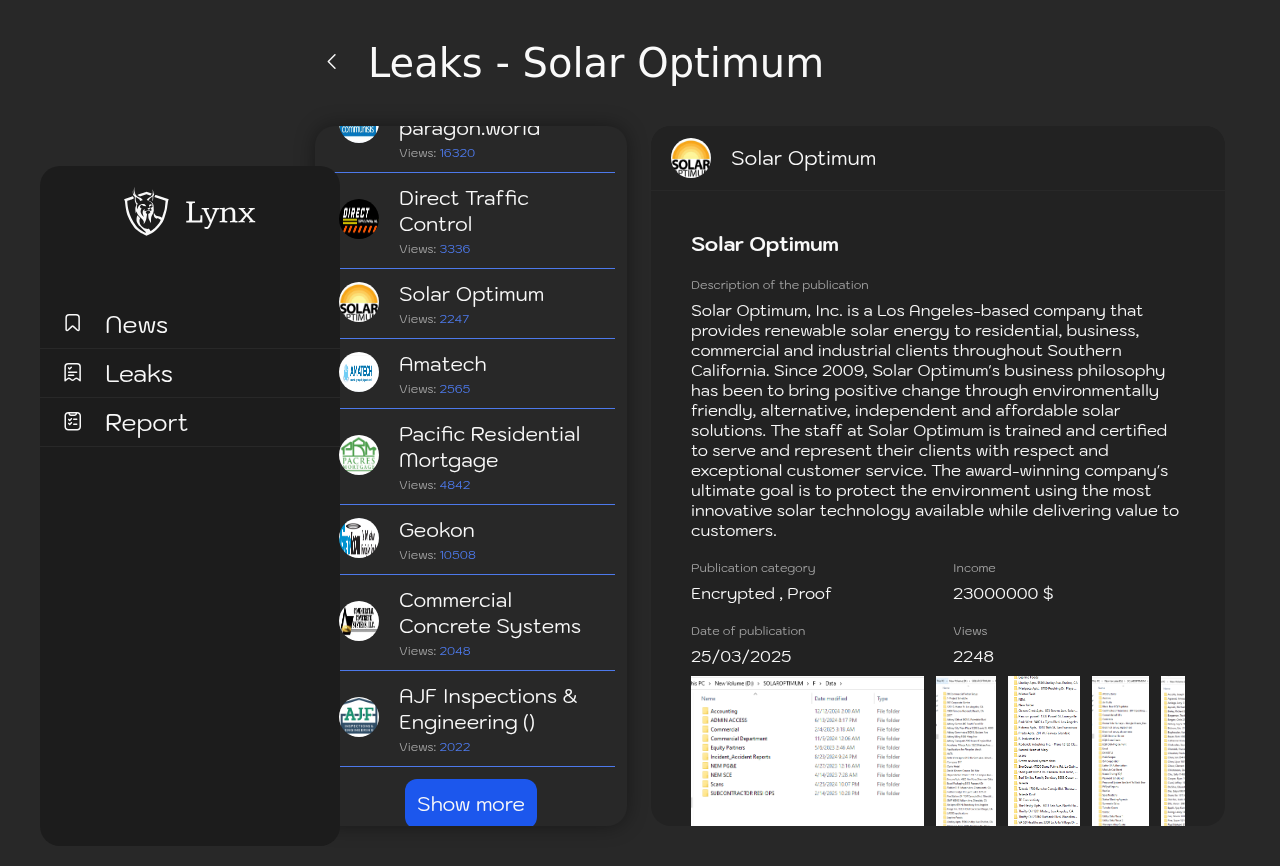
Task: Click the Lynx logo icon
Action: pos(146,212)
